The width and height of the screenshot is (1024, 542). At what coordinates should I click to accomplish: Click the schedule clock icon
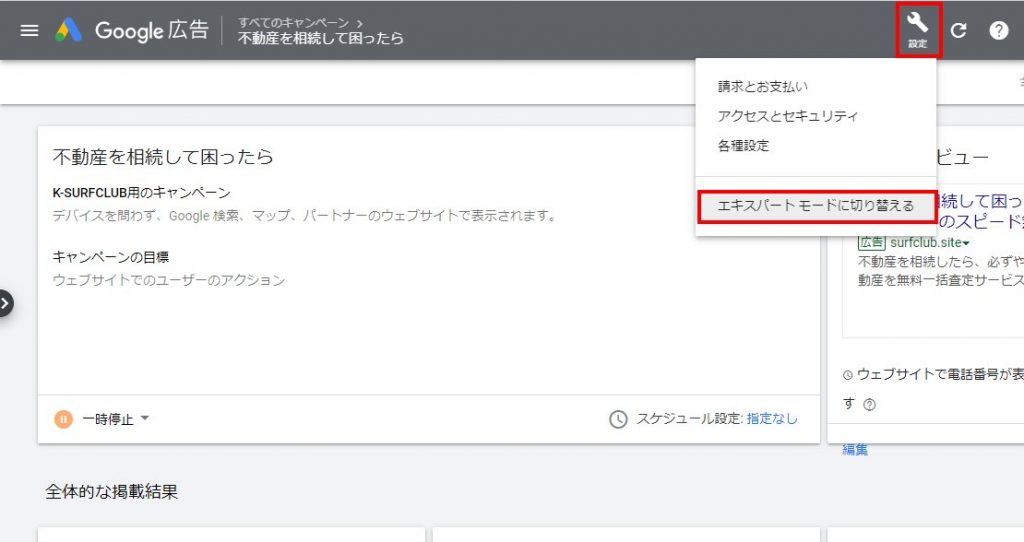[x=618, y=419]
